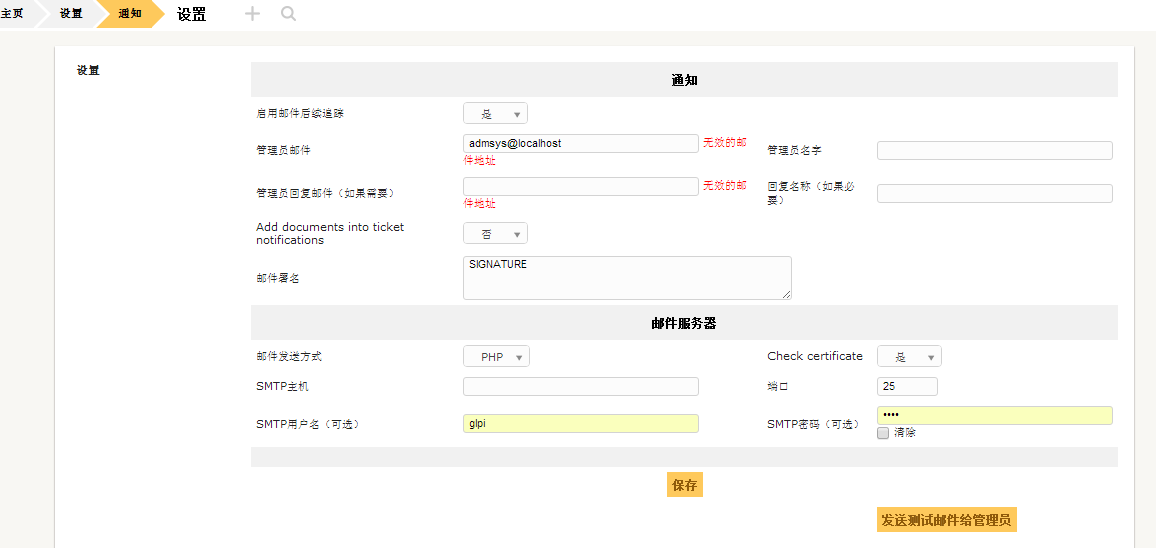Focus the SMTP主机 host field
The width and height of the screenshot is (1156, 548).
tap(580, 387)
